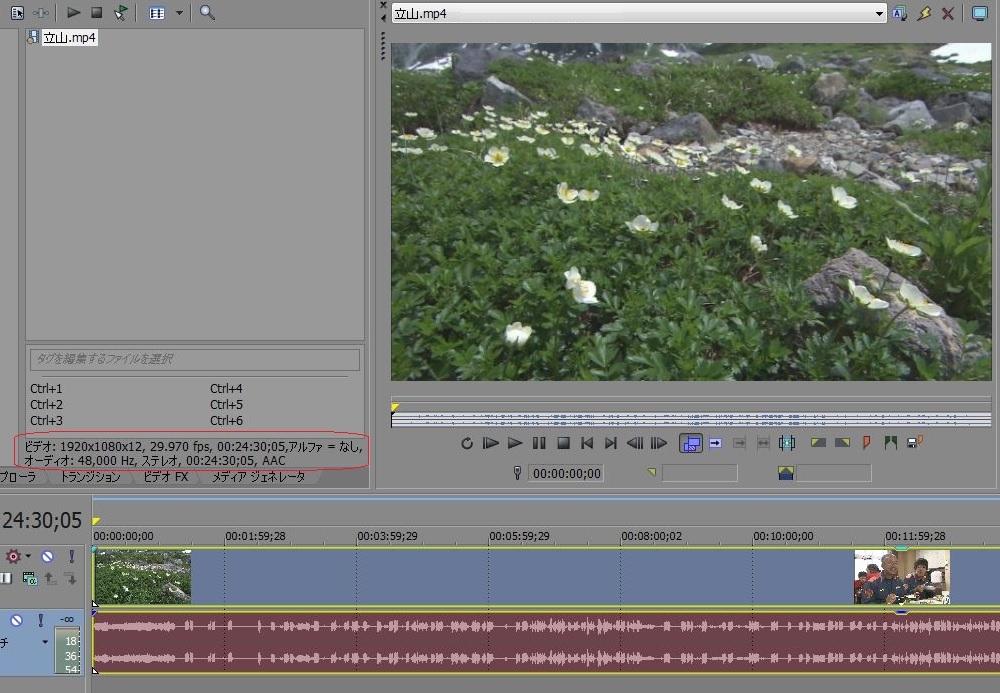Screen dimensions: 1000x693
Task: Select the 立山.mp4 file in media list
Action: (69, 38)
